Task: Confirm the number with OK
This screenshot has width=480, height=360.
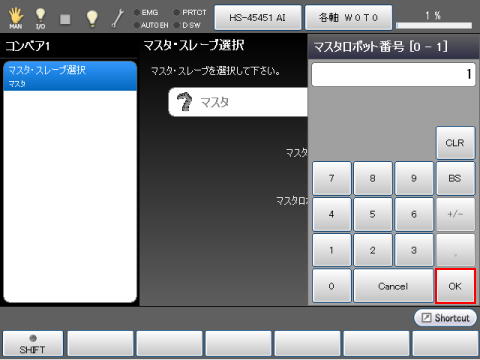Action: coord(455,286)
